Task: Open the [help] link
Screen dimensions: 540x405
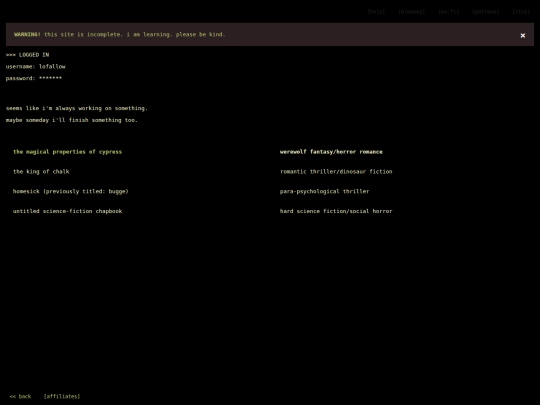Action: [x=376, y=12]
